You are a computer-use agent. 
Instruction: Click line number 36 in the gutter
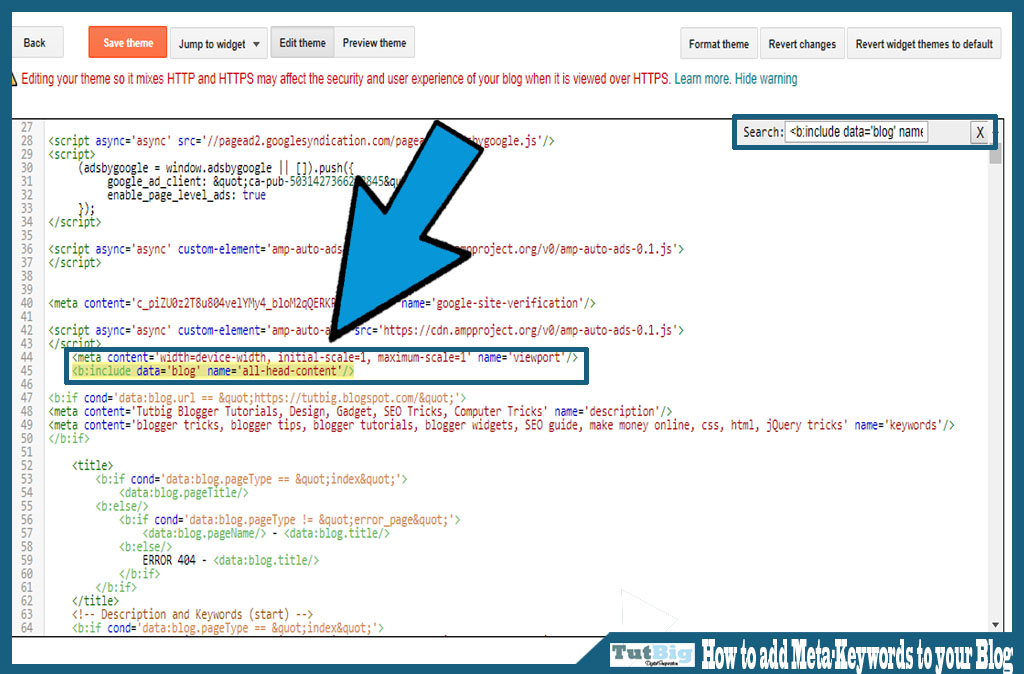coord(27,249)
